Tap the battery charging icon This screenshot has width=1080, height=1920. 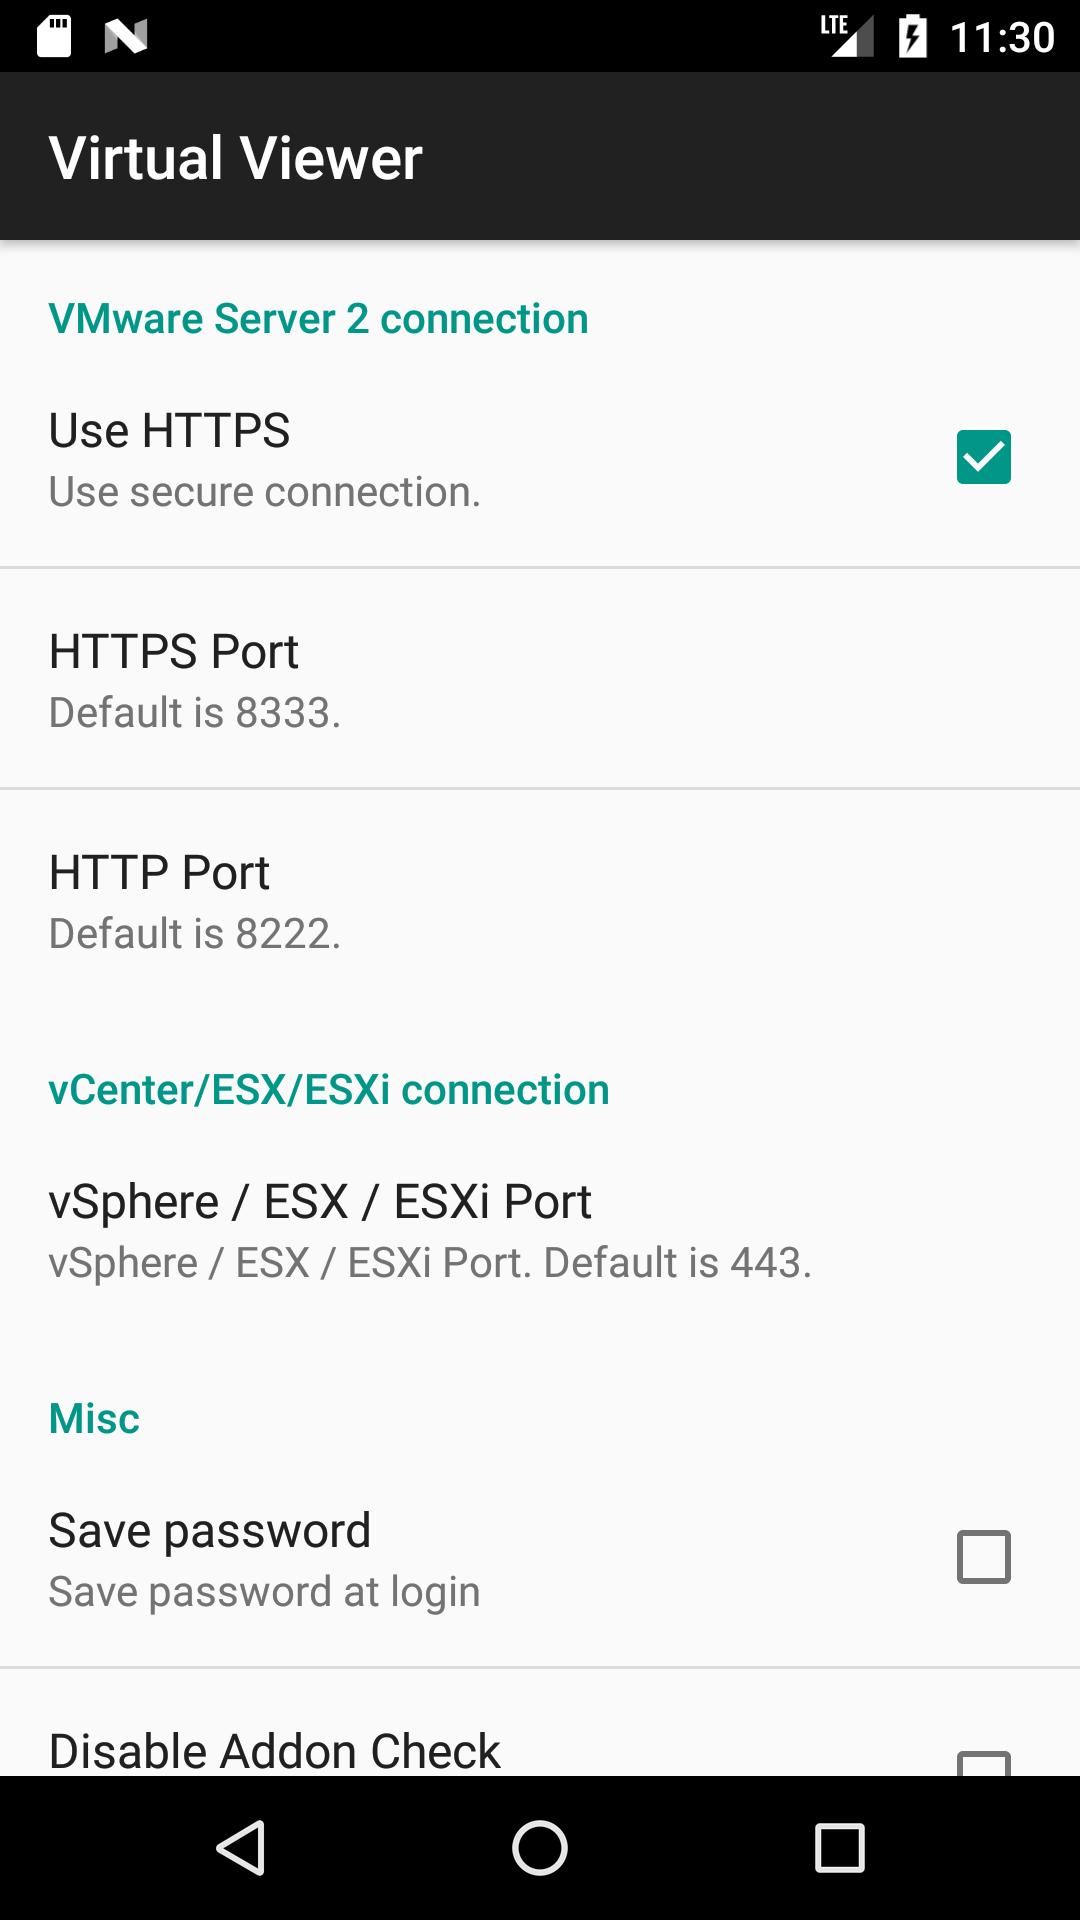[912, 37]
